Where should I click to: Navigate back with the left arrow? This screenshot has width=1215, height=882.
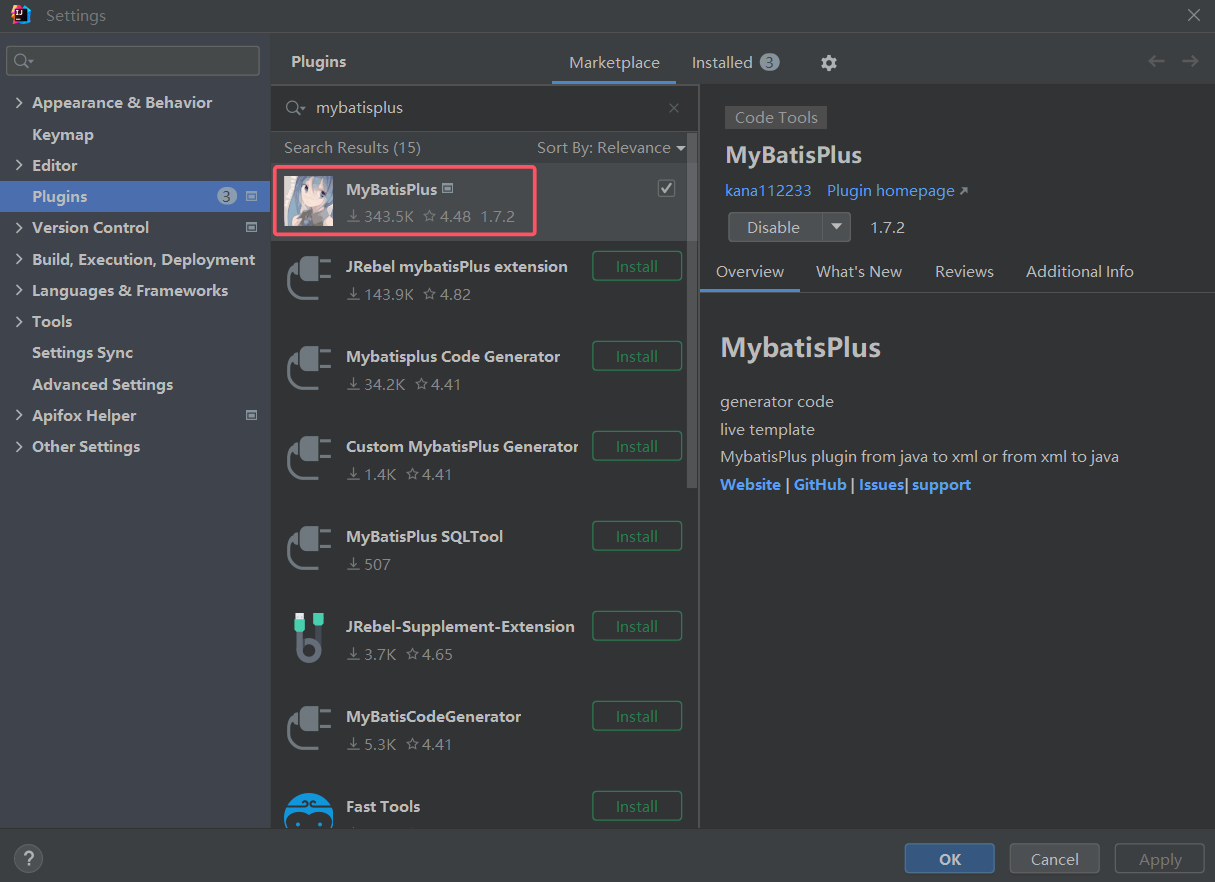coord(1156,62)
